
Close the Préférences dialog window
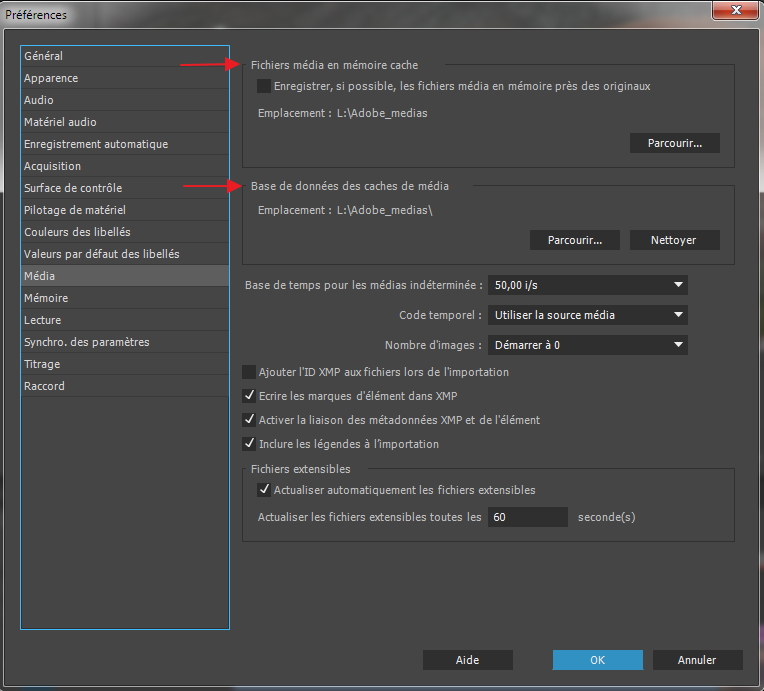tap(738, 12)
